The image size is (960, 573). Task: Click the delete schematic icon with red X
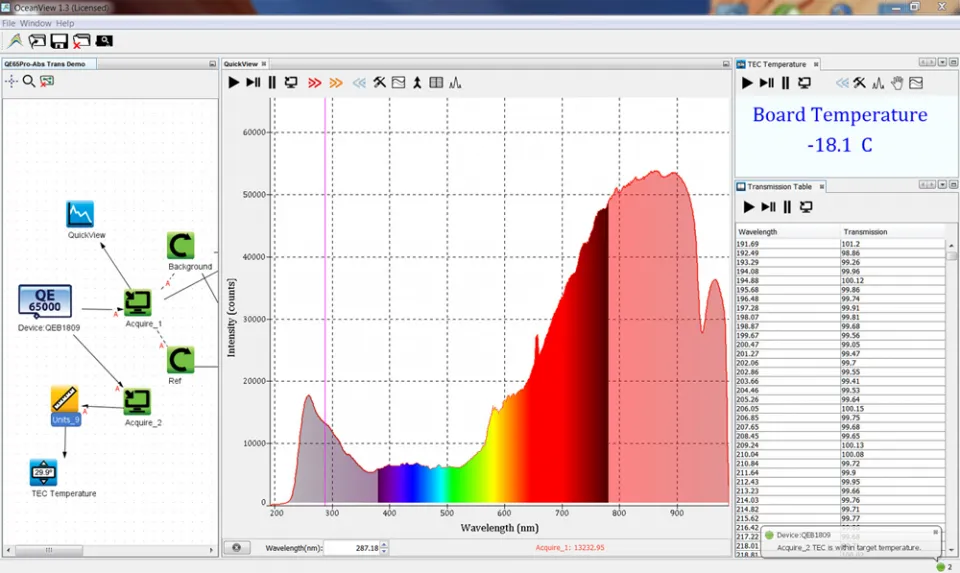click(x=47, y=81)
